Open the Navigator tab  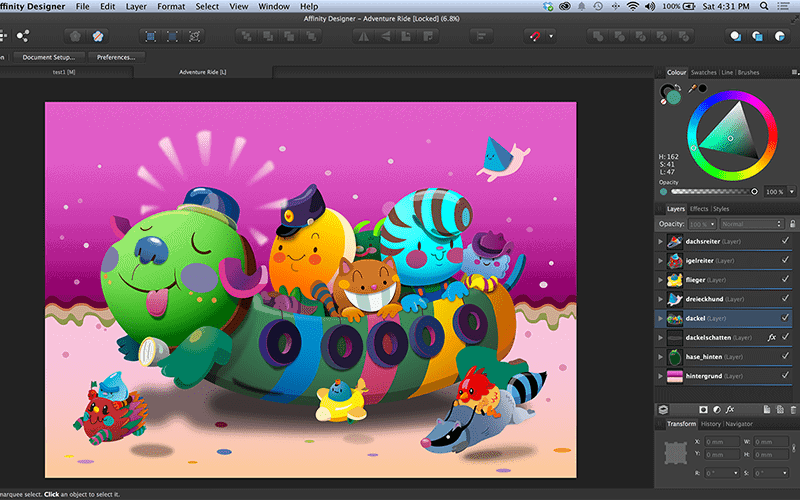(x=739, y=424)
